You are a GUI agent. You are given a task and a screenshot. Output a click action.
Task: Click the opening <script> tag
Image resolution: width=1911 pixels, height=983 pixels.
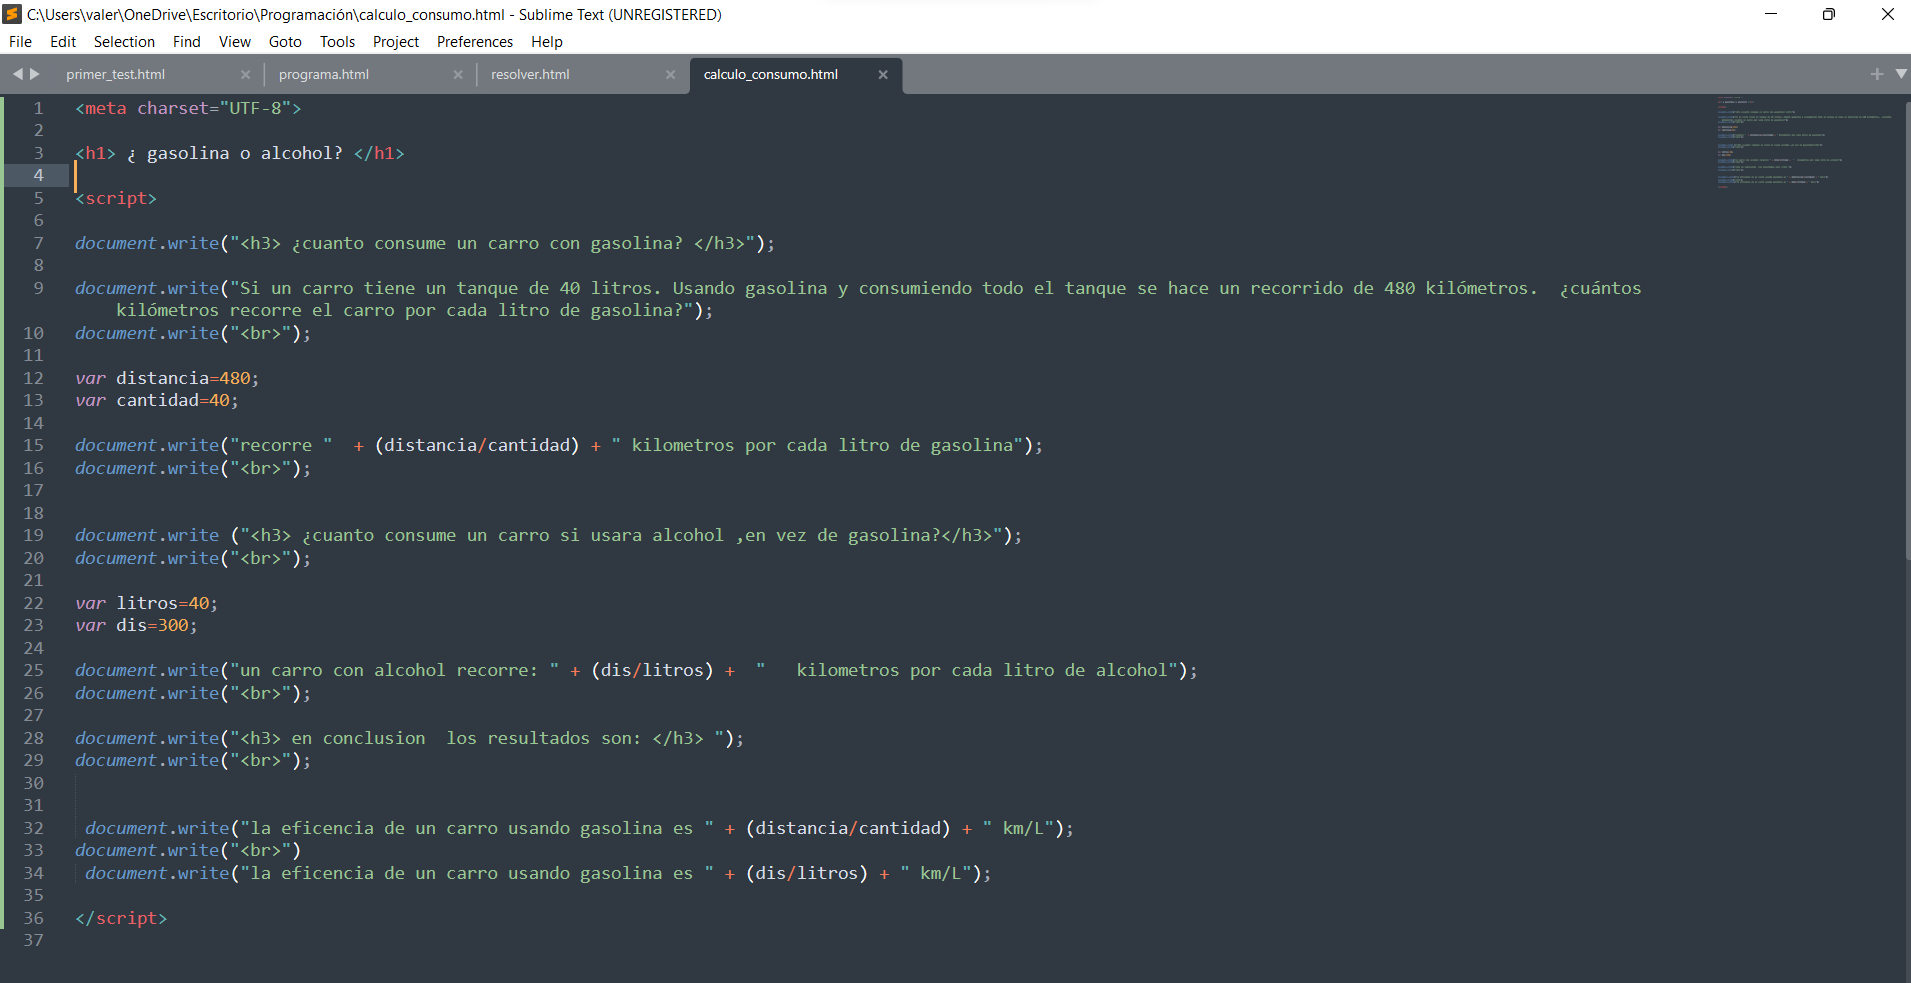click(116, 198)
